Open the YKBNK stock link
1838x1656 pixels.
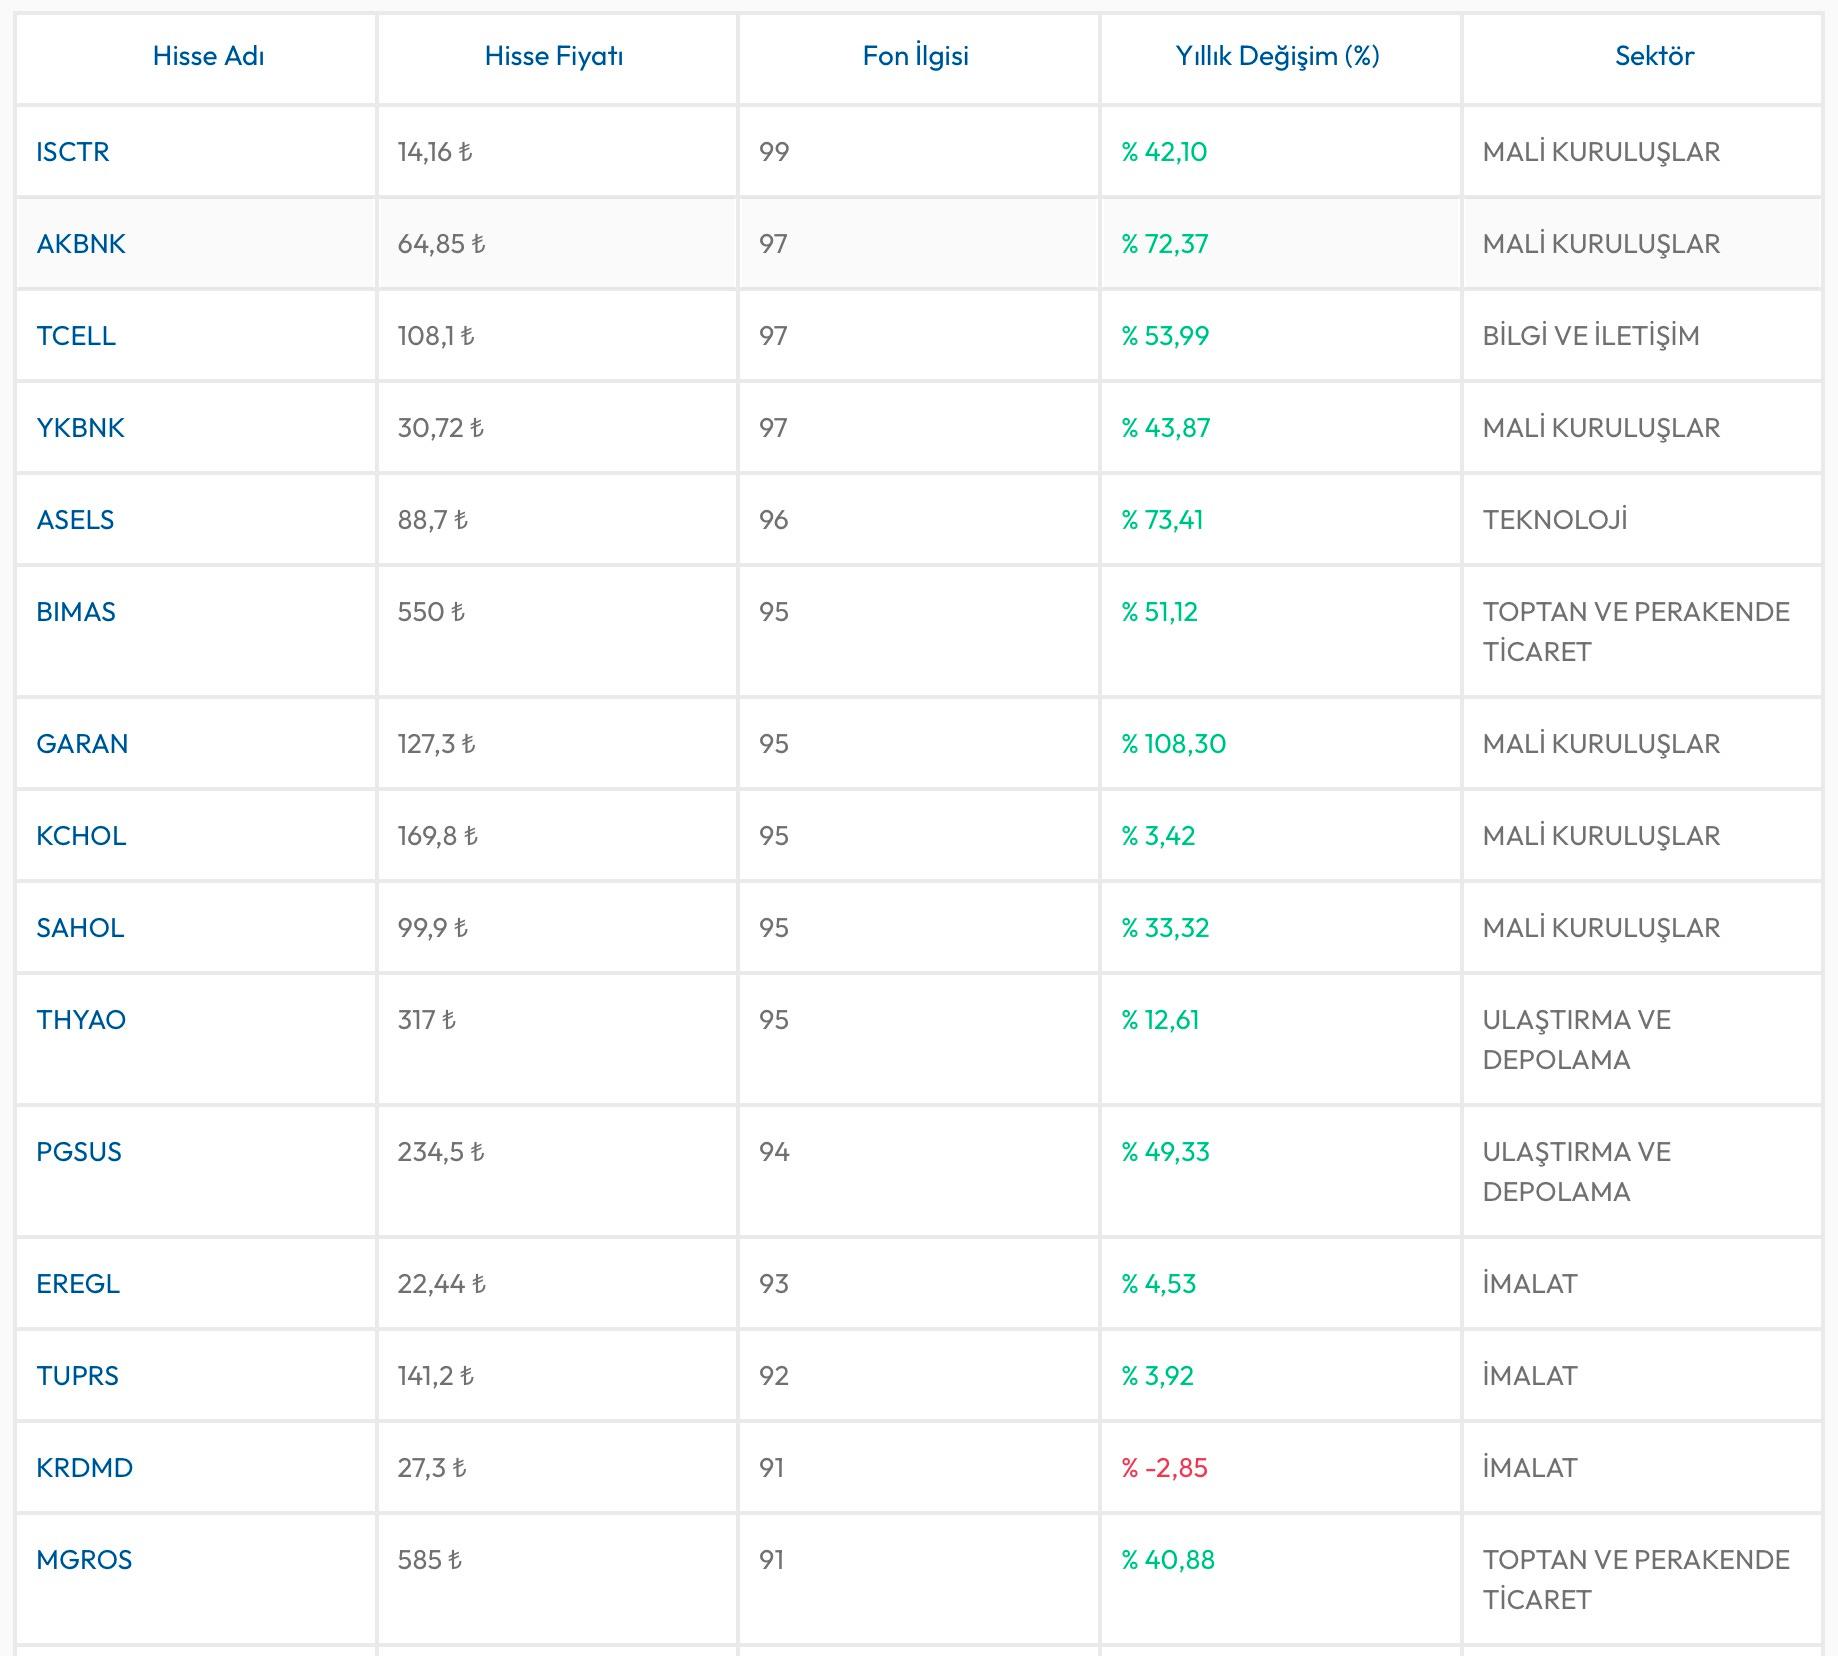point(80,428)
